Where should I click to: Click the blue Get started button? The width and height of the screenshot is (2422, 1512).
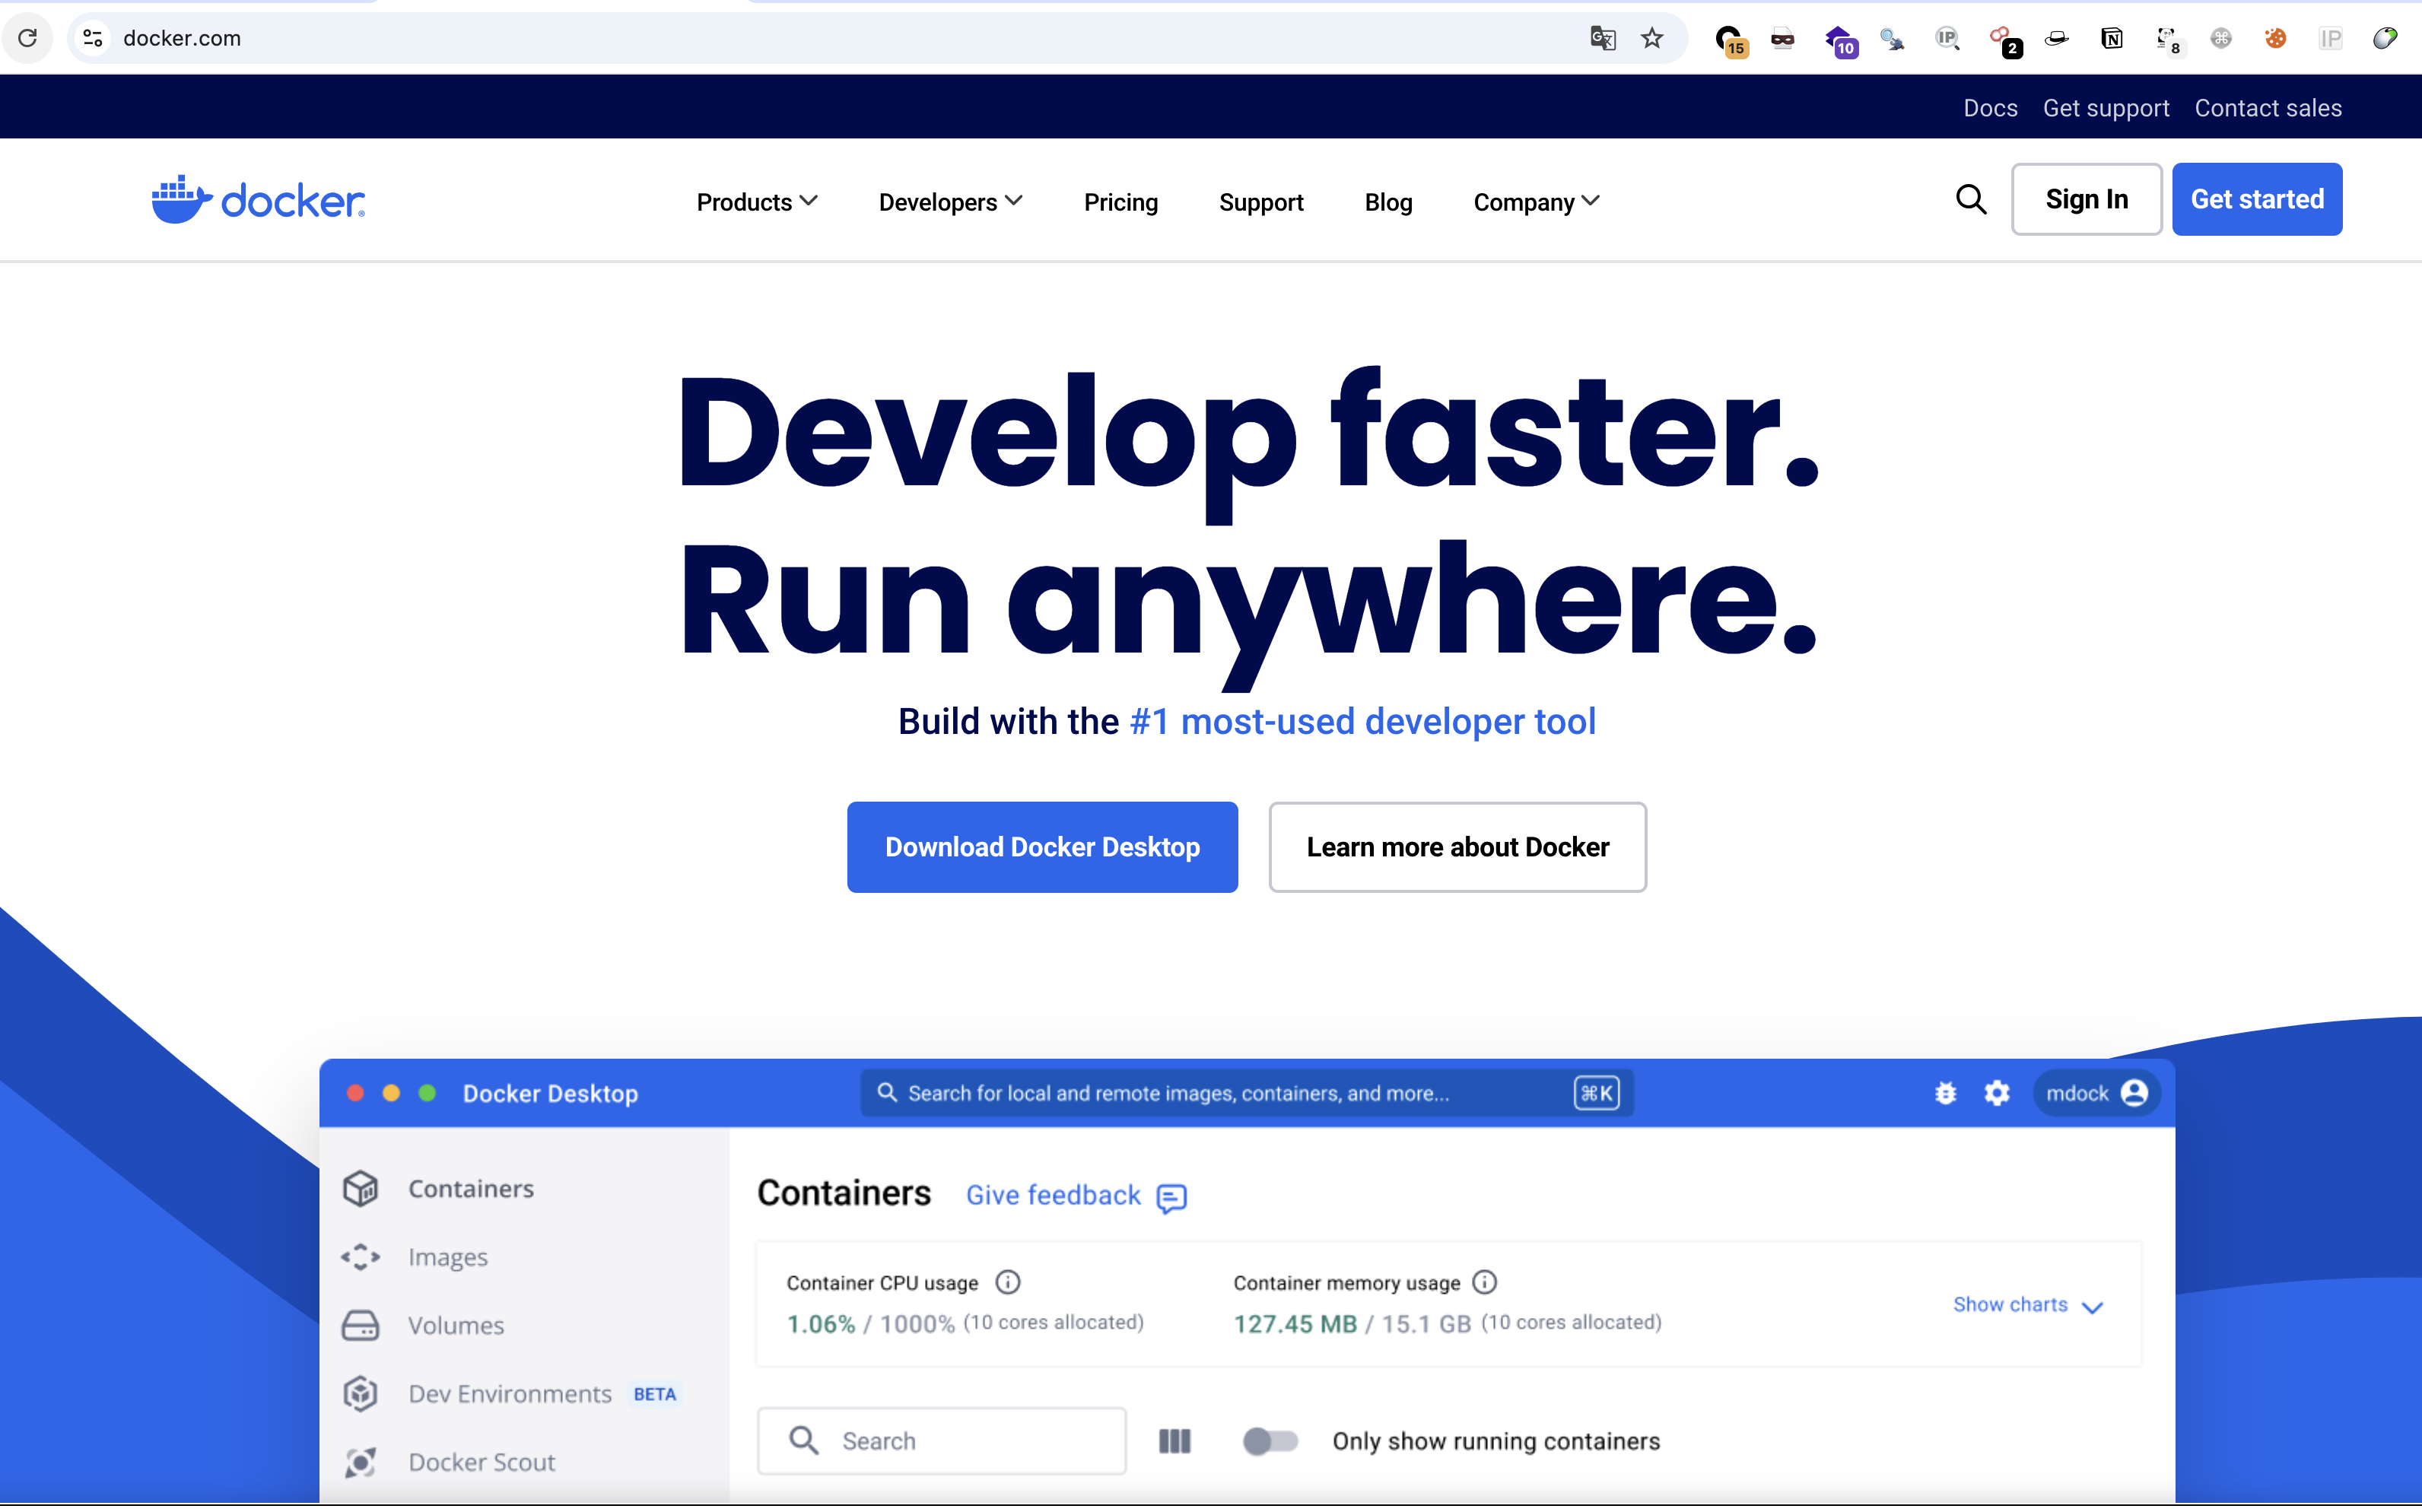2257,199
